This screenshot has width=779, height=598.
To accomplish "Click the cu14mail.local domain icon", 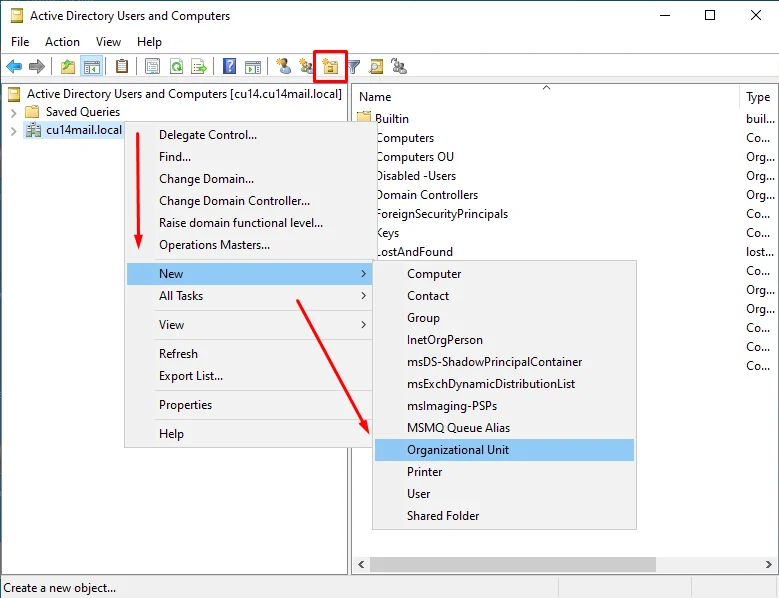I will (33, 130).
